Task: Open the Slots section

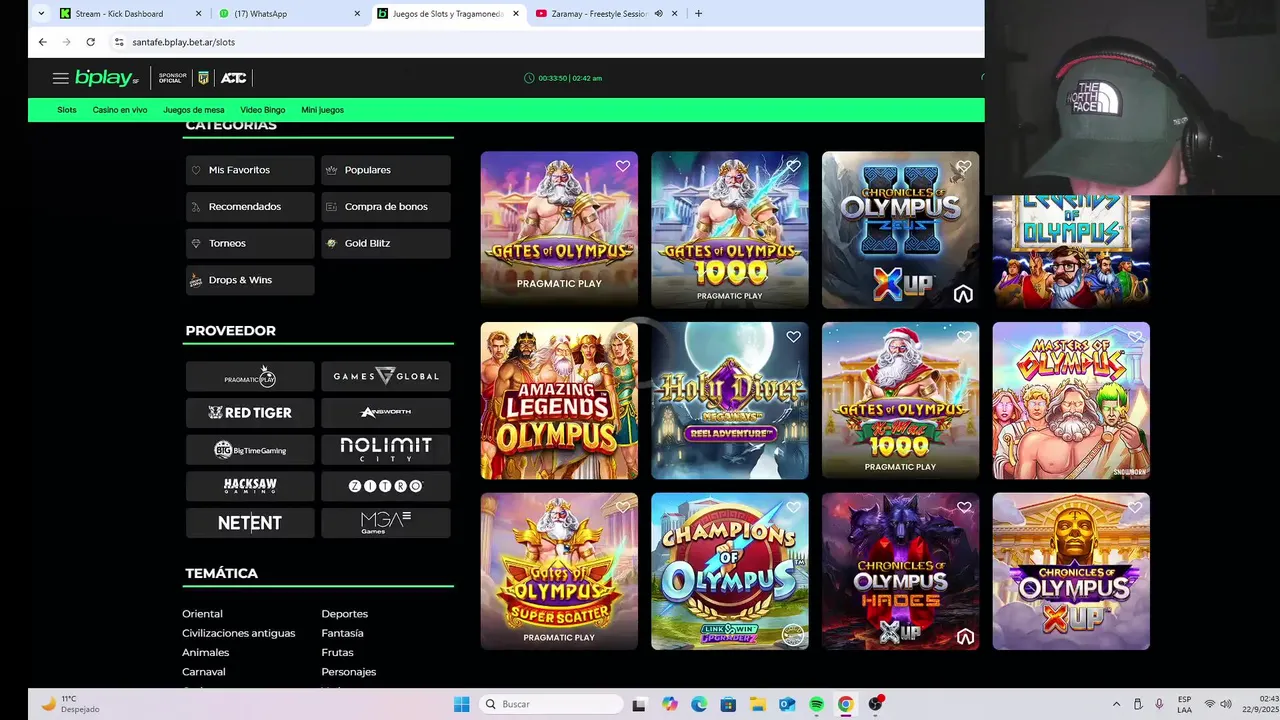Action: [67, 110]
